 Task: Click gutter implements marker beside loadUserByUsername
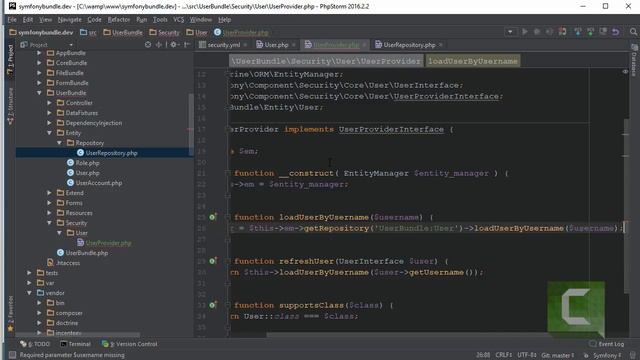(213, 217)
